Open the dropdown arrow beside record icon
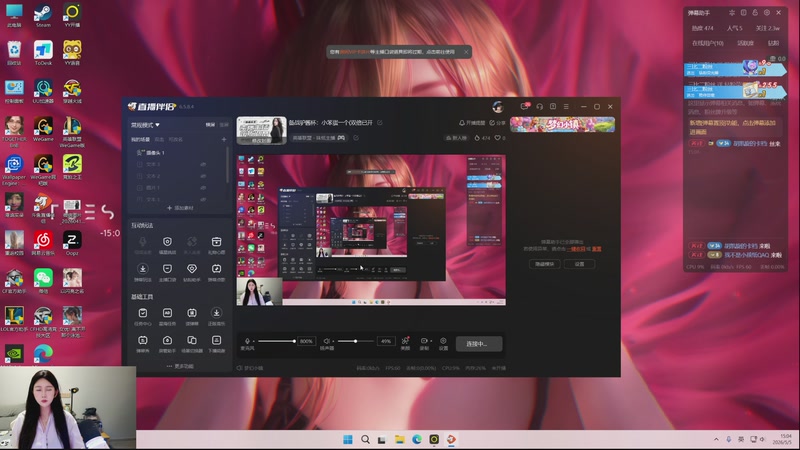800x450 pixels. point(431,341)
